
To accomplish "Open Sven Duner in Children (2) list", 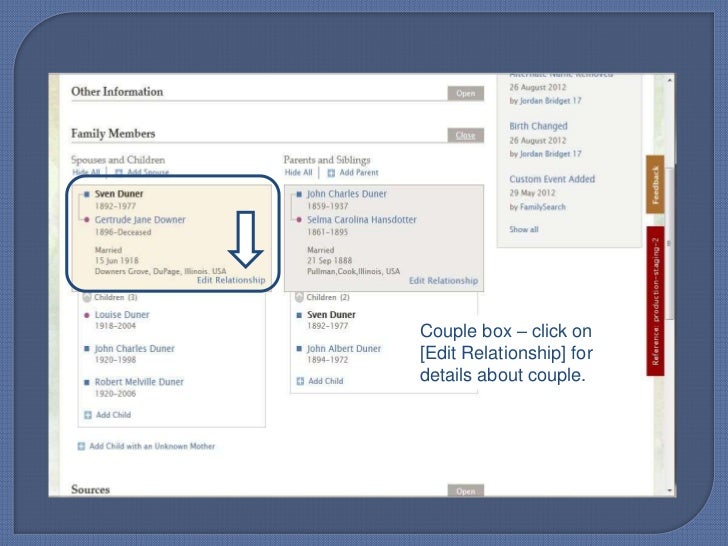I will (331, 315).
